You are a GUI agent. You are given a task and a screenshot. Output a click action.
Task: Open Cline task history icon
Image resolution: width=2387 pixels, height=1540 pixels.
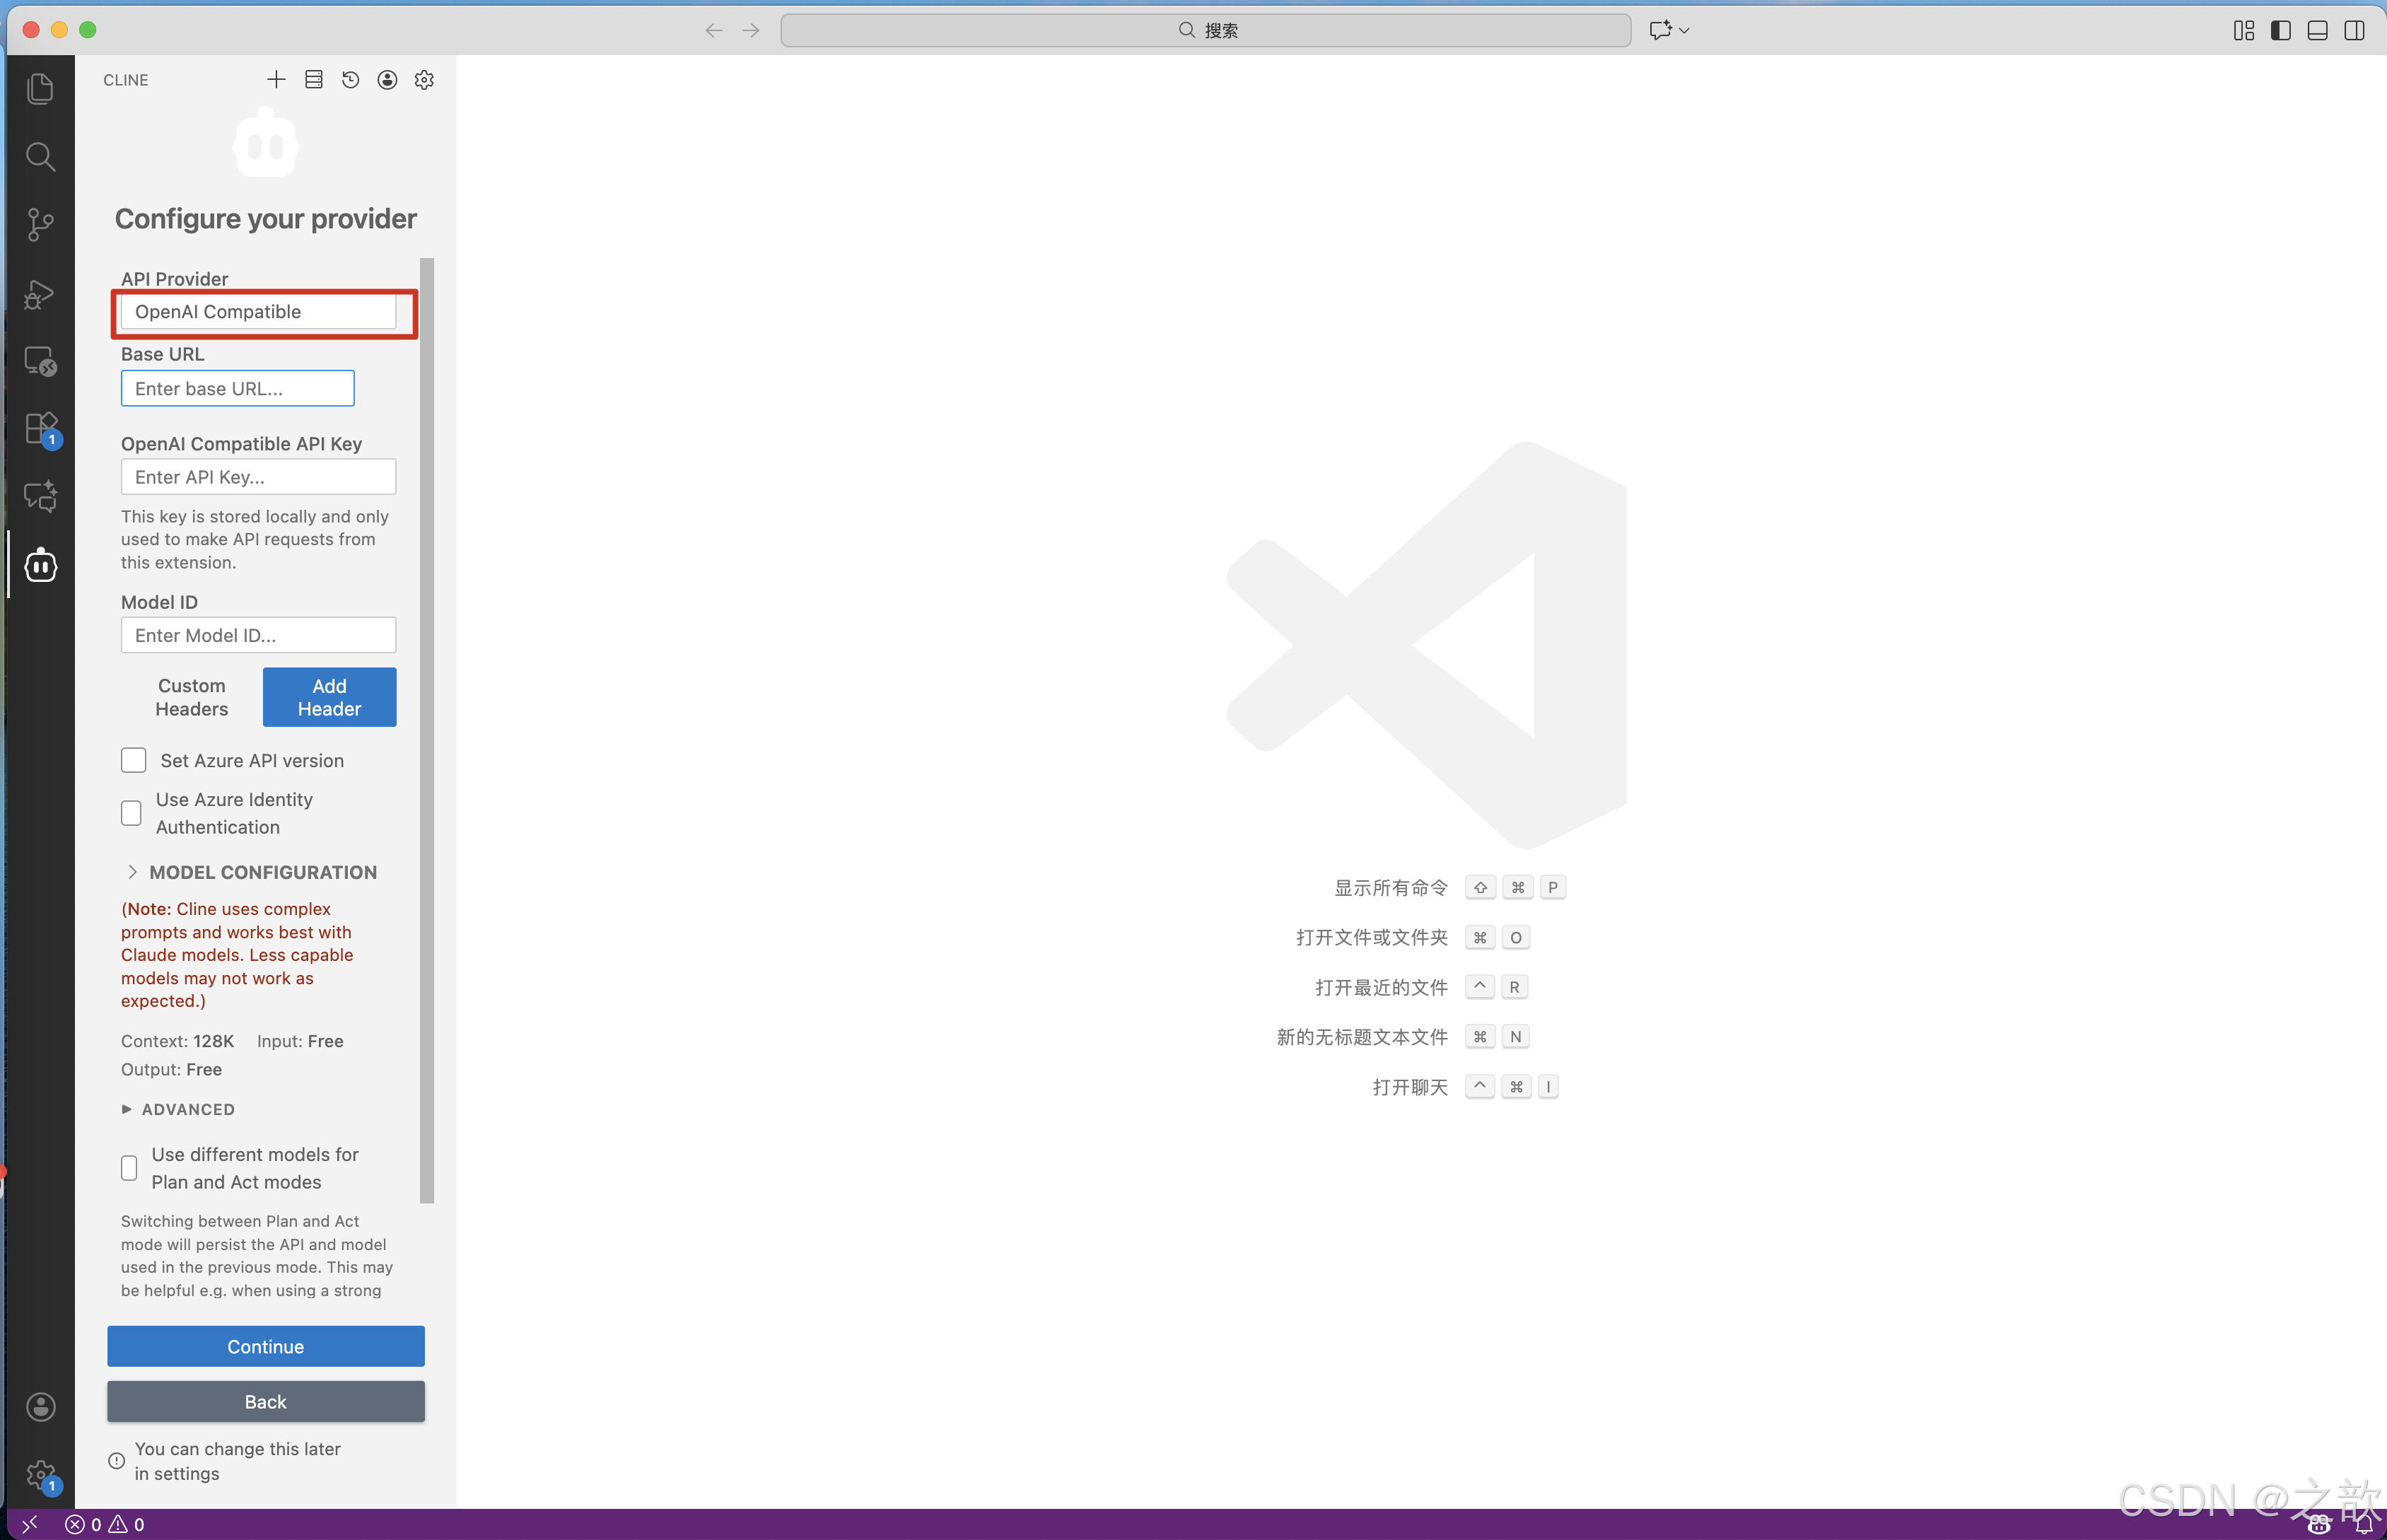(350, 80)
